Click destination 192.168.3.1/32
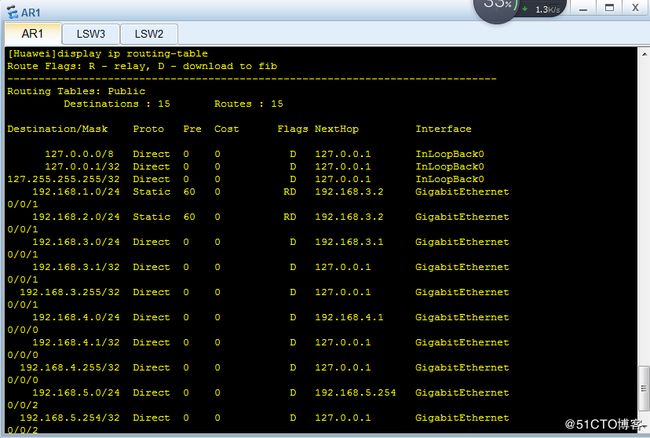The width and height of the screenshot is (650, 438). tap(76, 267)
